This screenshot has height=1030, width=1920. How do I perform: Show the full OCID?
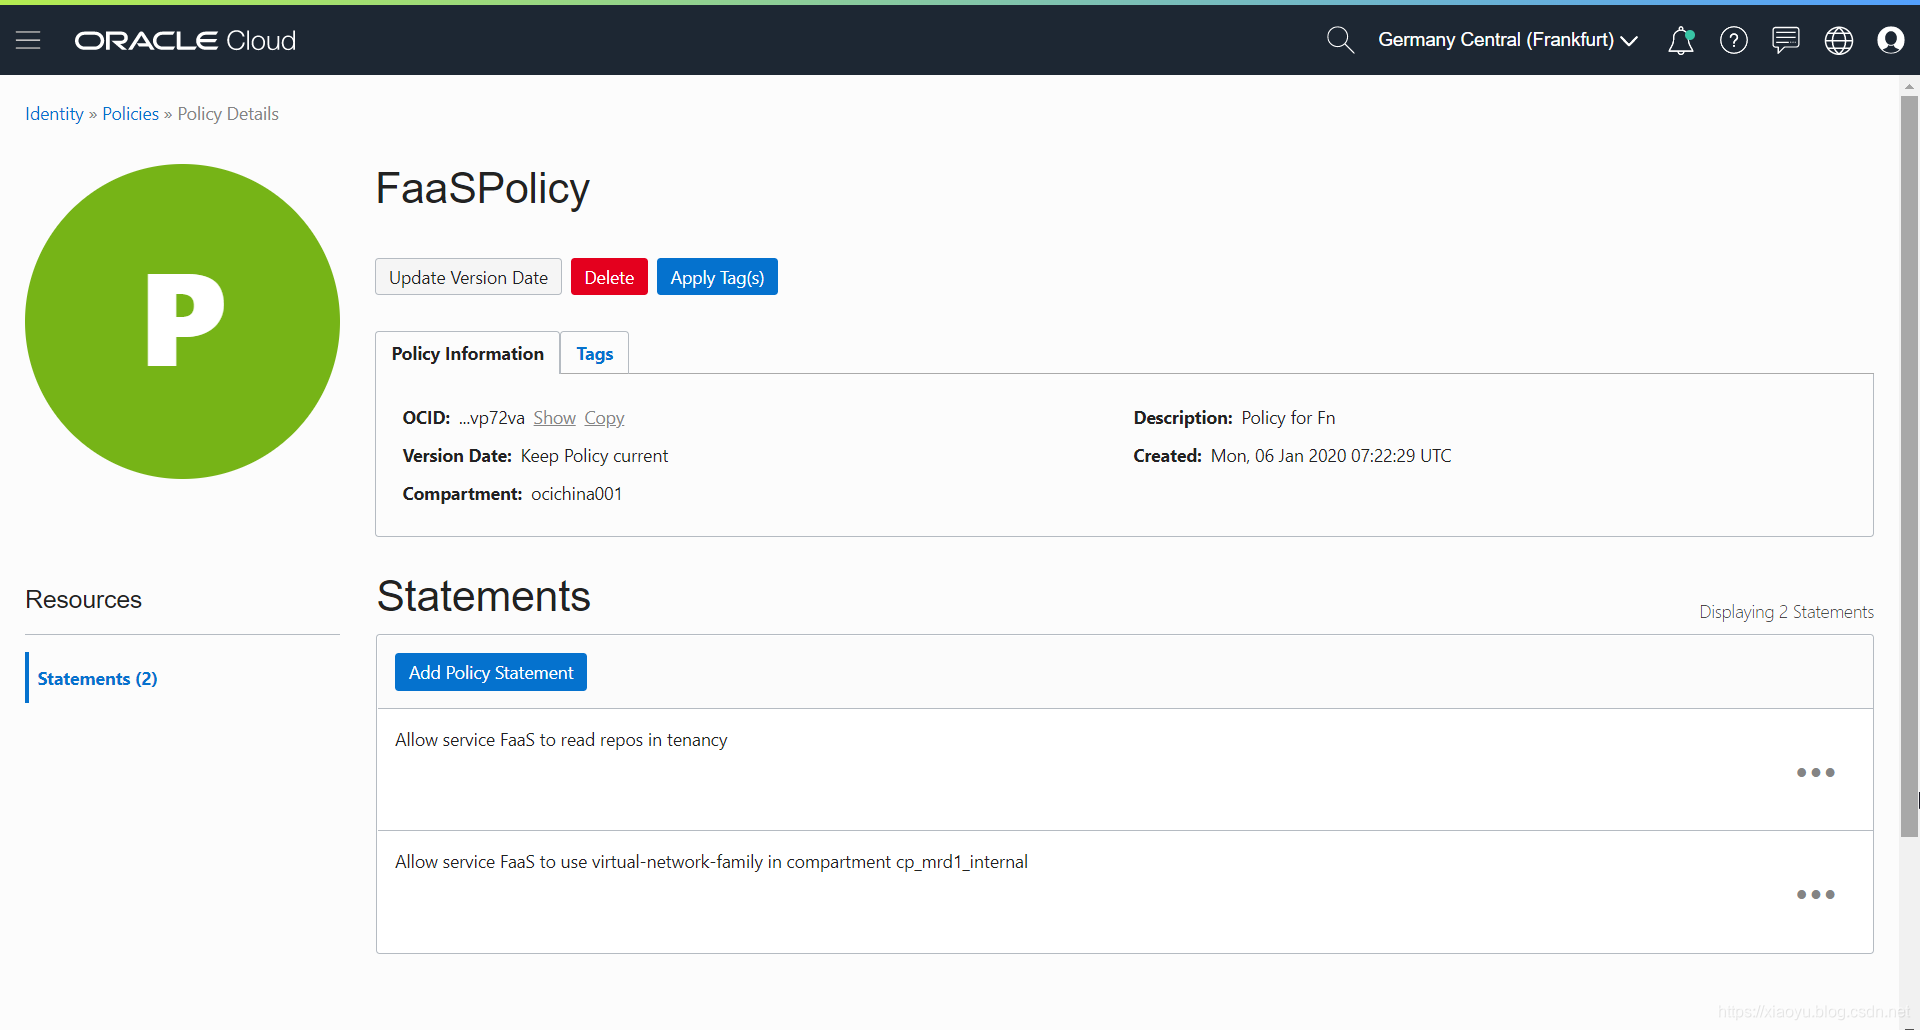554,418
